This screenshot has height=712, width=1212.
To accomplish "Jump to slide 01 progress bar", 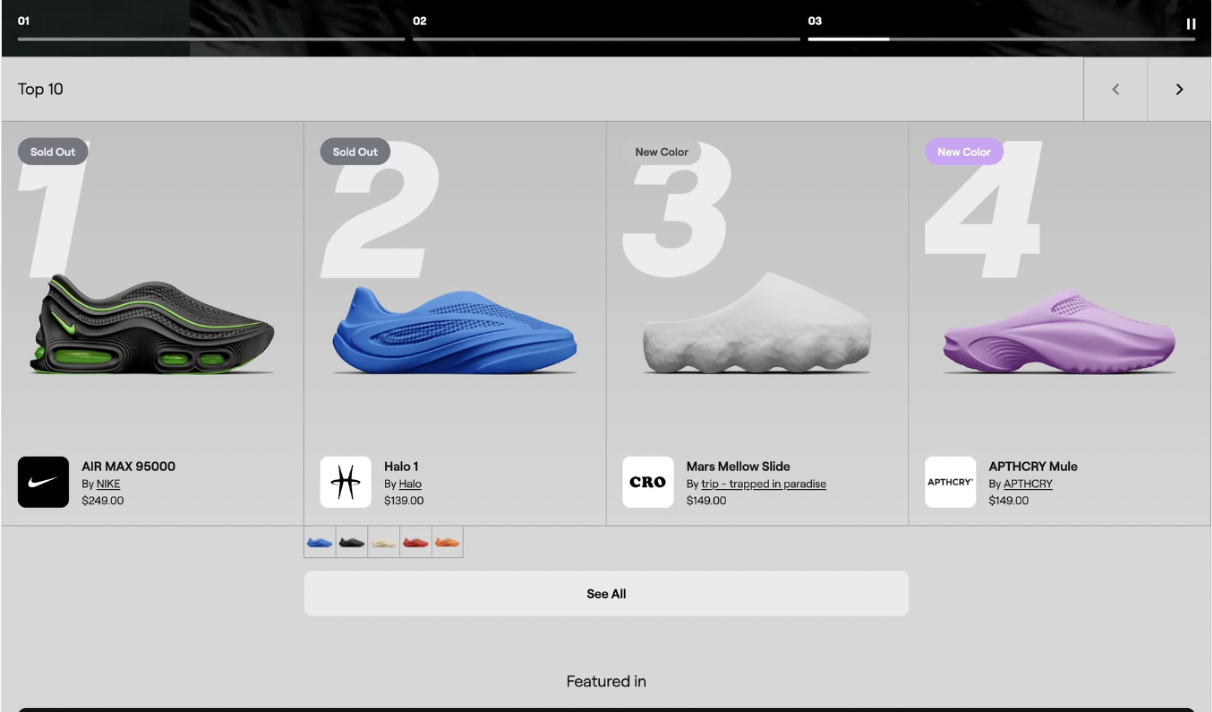I will (x=210, y=38).
